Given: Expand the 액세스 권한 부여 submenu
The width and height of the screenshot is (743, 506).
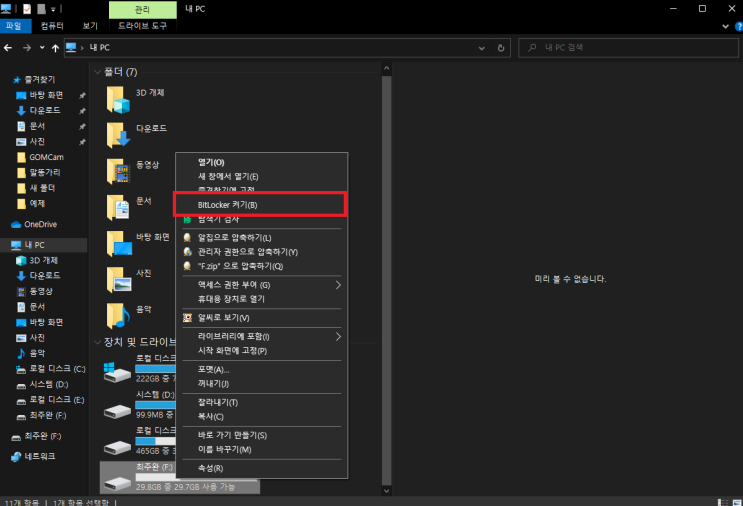Looking at the screenshot, I should 338,285.
